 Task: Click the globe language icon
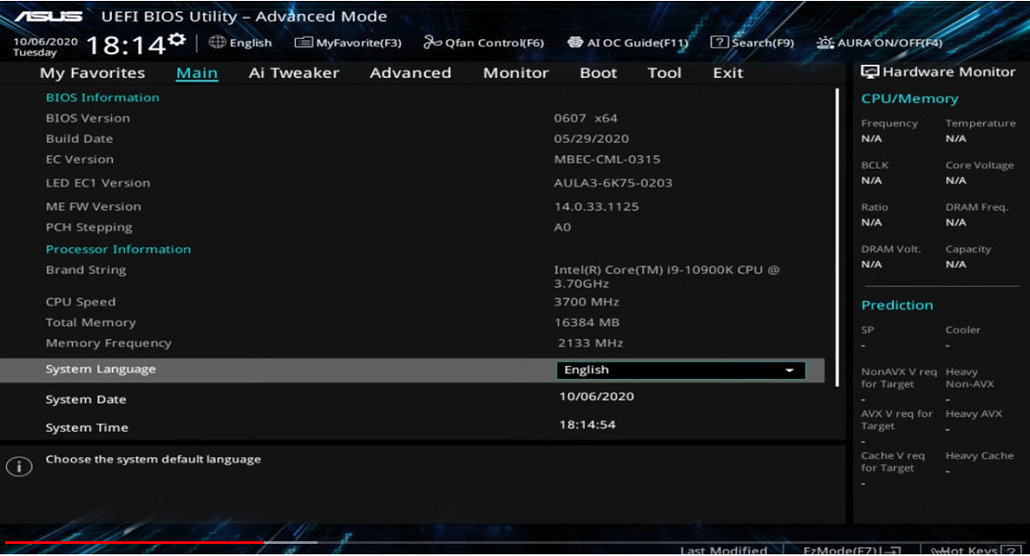(217, 42)
